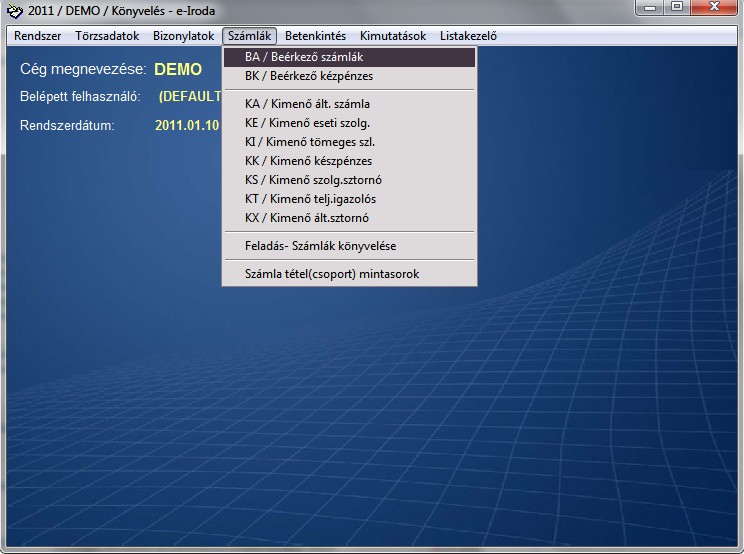Open the Listakezelő menu
The height and width of the screenshot is (554, 744).
coord(468,36)
